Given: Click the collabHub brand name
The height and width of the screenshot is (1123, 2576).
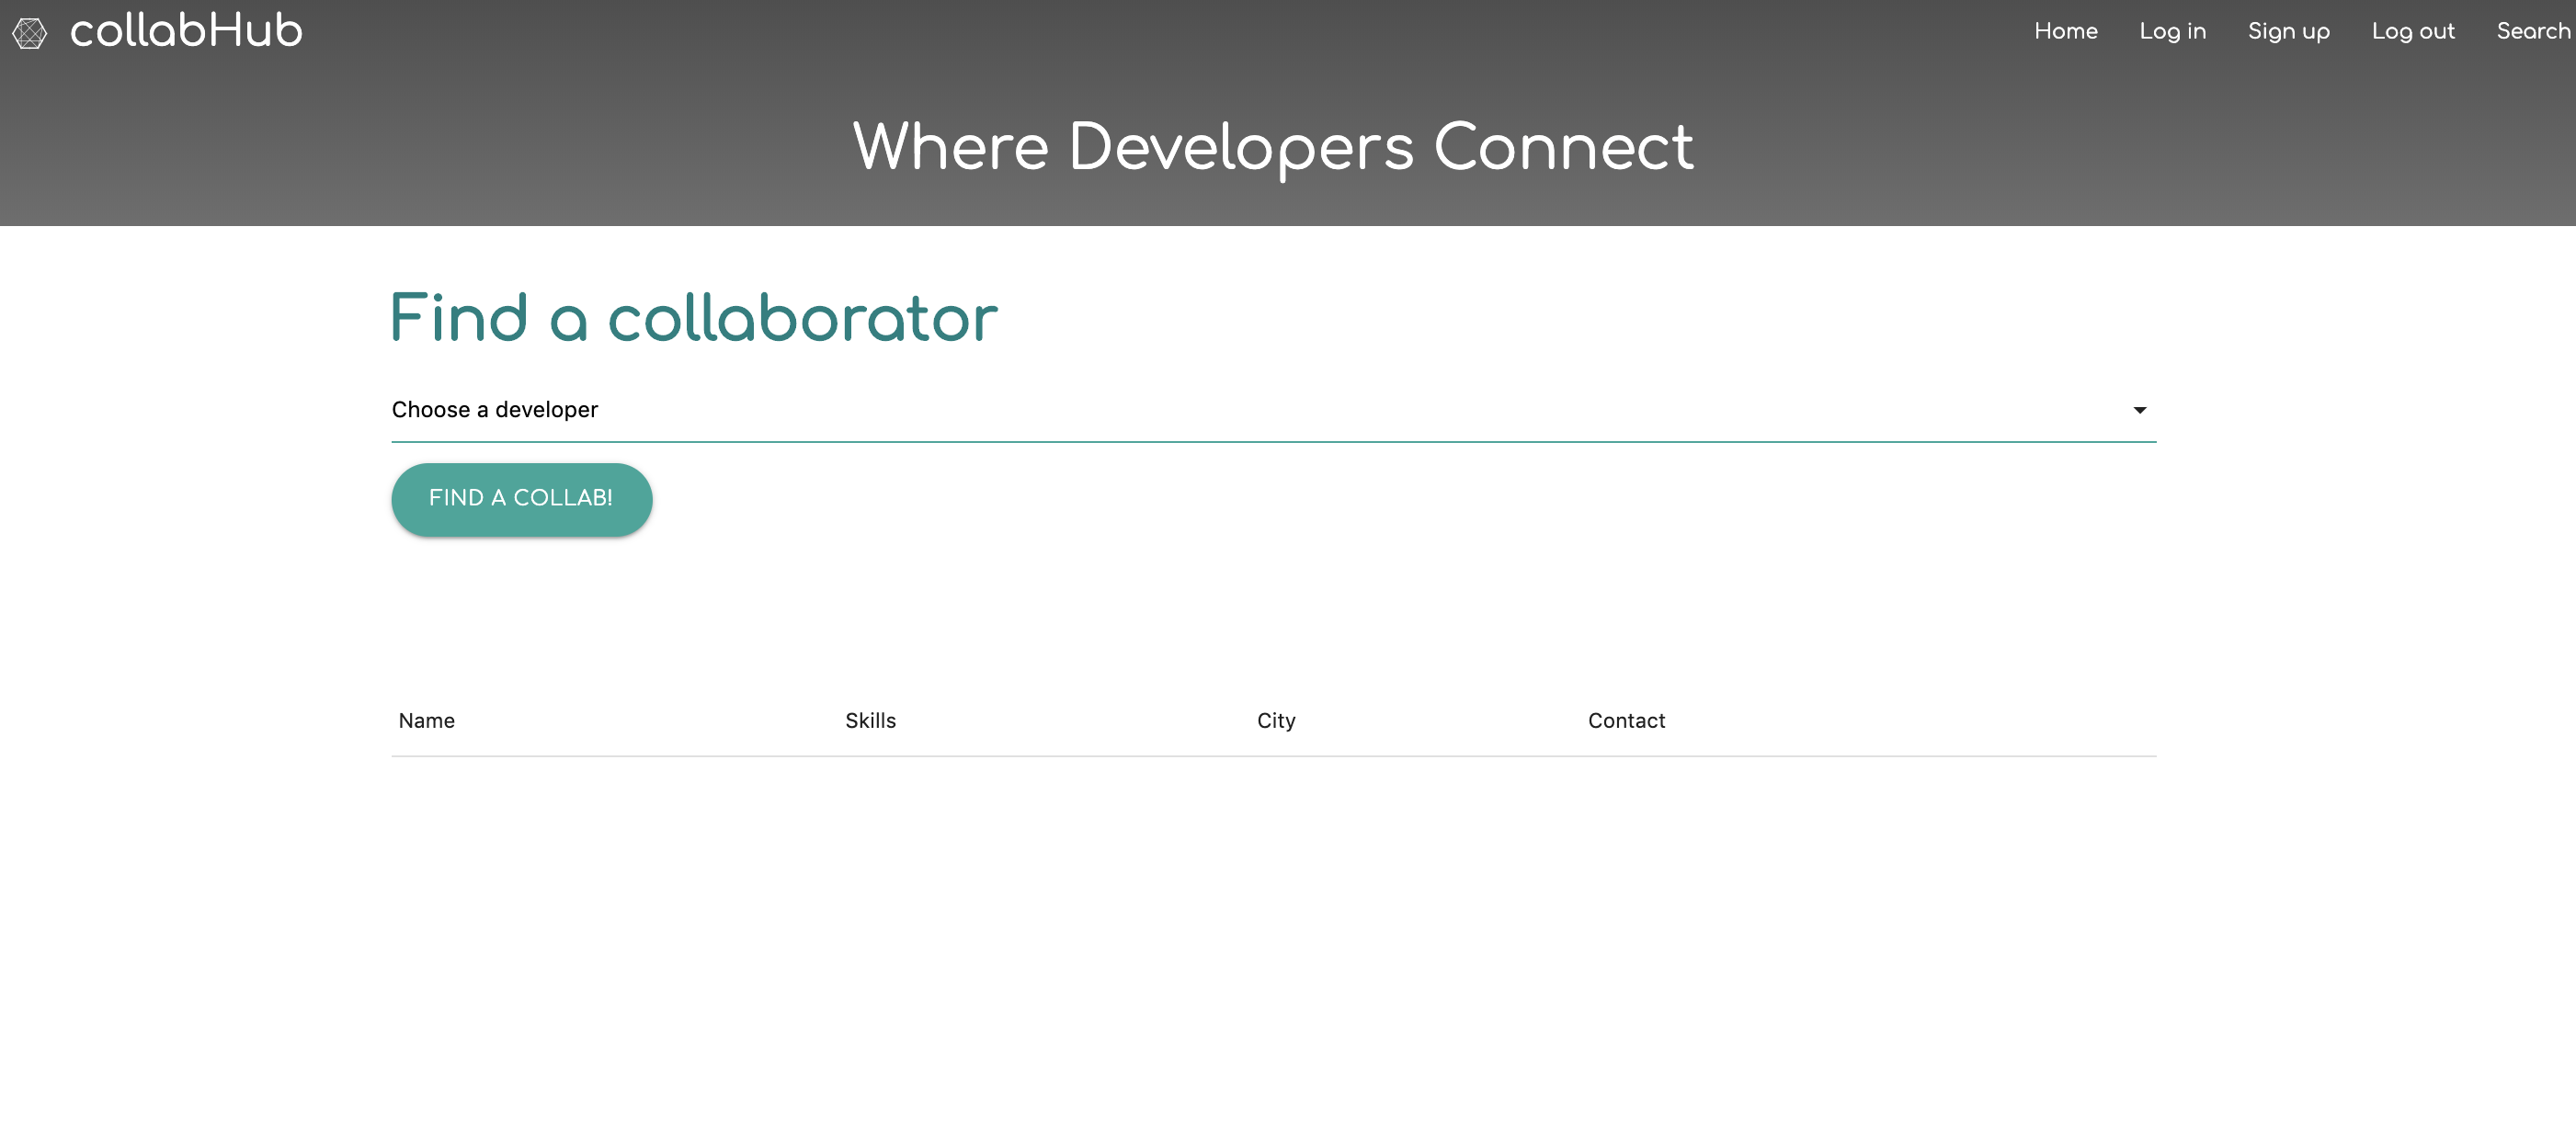Looking at the screenshot, I should (x=186, y=31).
